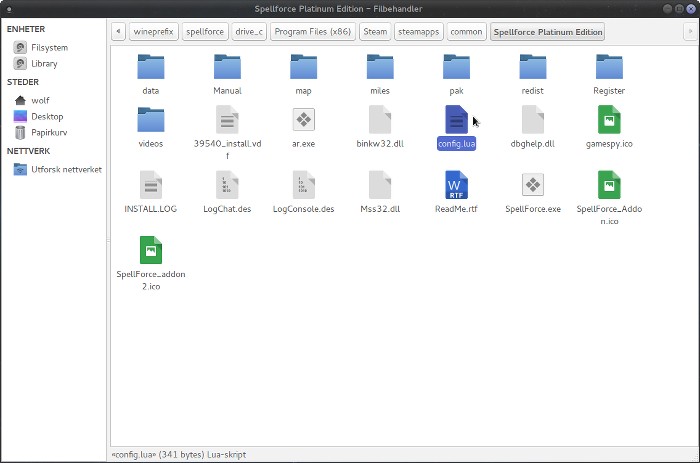Go to steamapps in the path bar
This screenshot has height=463, width=700.
tap(419, 32)
